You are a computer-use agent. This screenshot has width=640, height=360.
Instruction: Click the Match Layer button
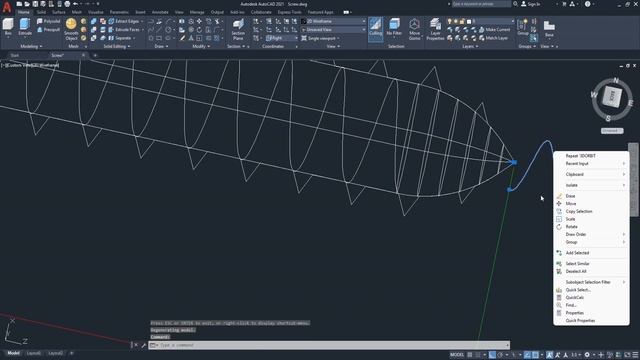click(x=493, y=38)
